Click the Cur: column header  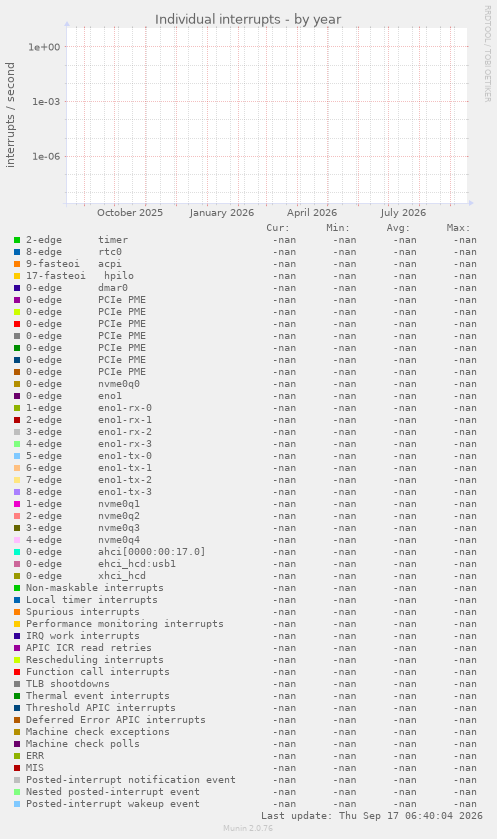coord(278,228)
